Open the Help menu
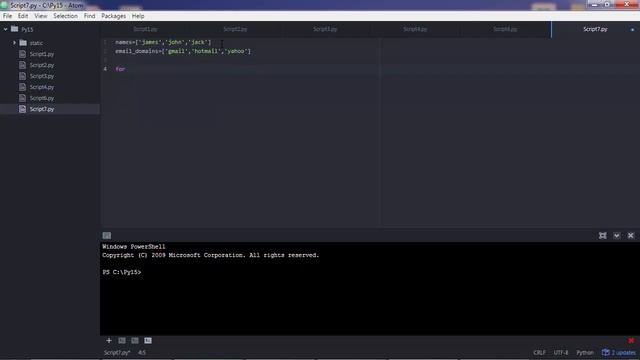This screenshot has width=640, height=360. click(x=138, y=16)
